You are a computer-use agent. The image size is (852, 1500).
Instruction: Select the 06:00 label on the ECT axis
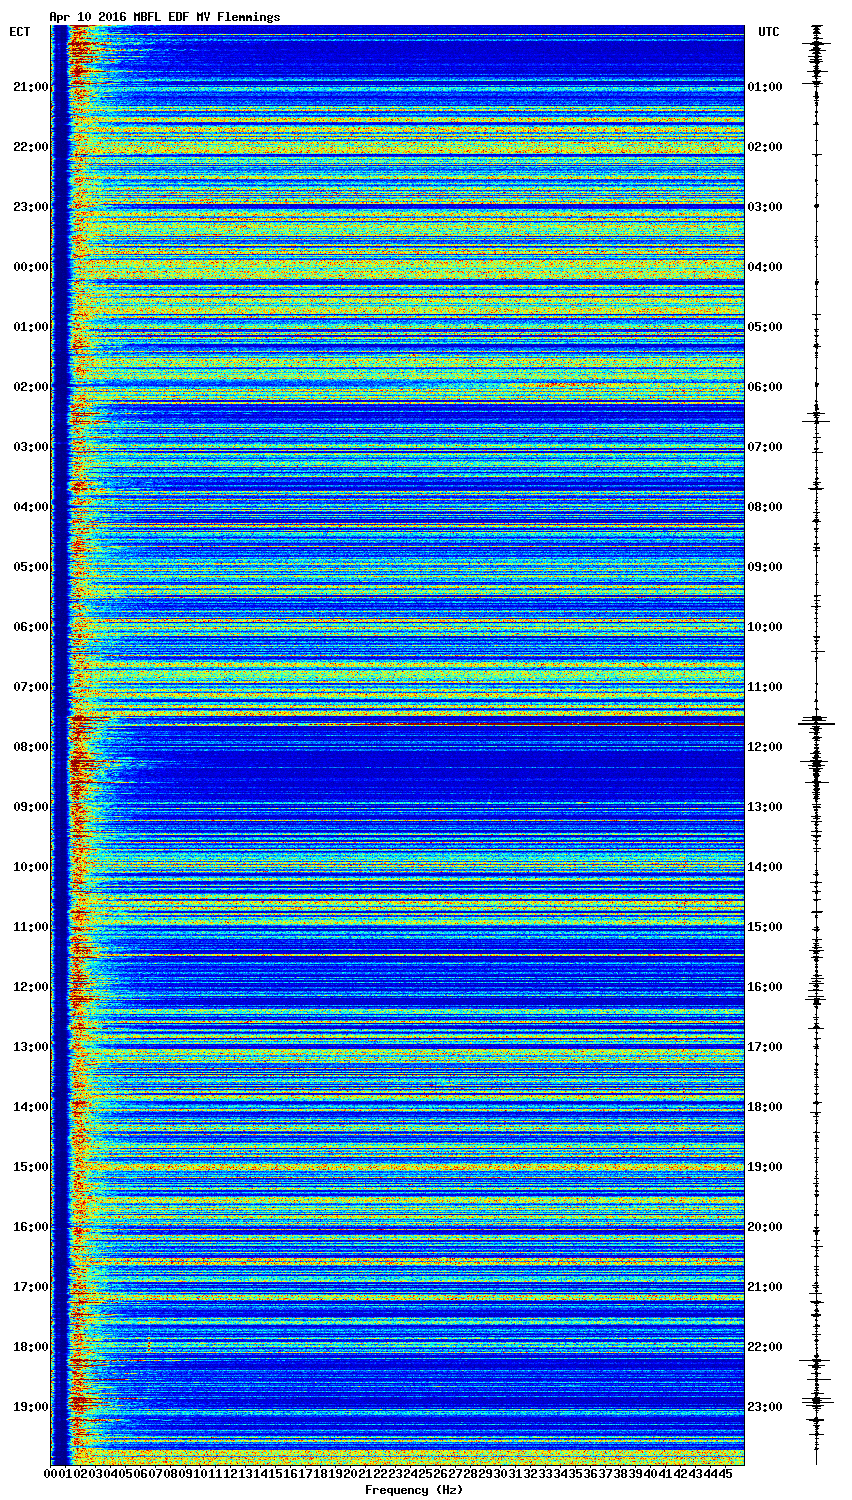pos(30,627)
